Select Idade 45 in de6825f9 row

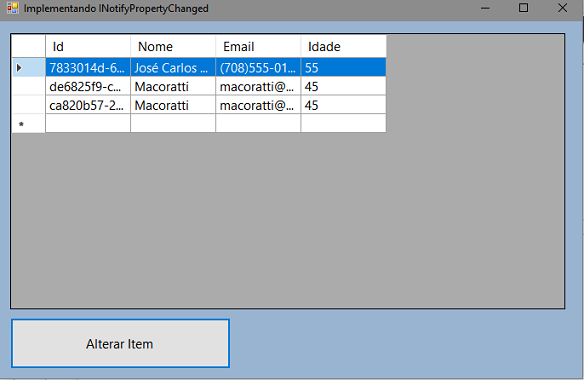click(x=343, y=86)
